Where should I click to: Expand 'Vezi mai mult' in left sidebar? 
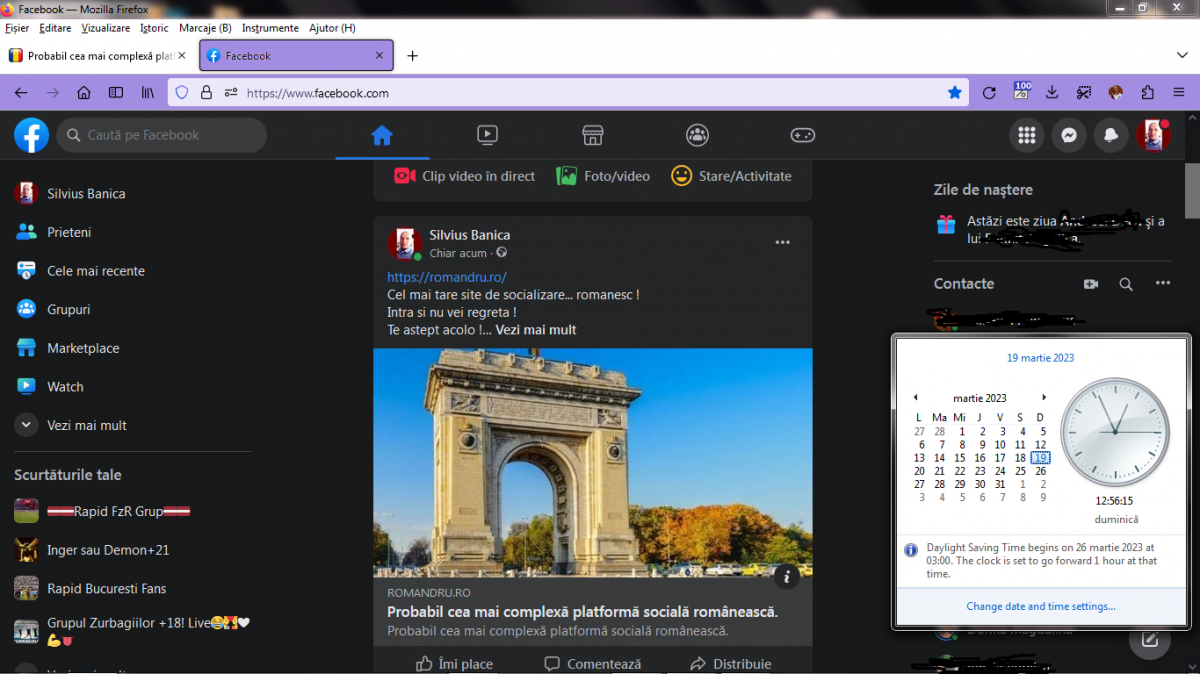point(86,425)
